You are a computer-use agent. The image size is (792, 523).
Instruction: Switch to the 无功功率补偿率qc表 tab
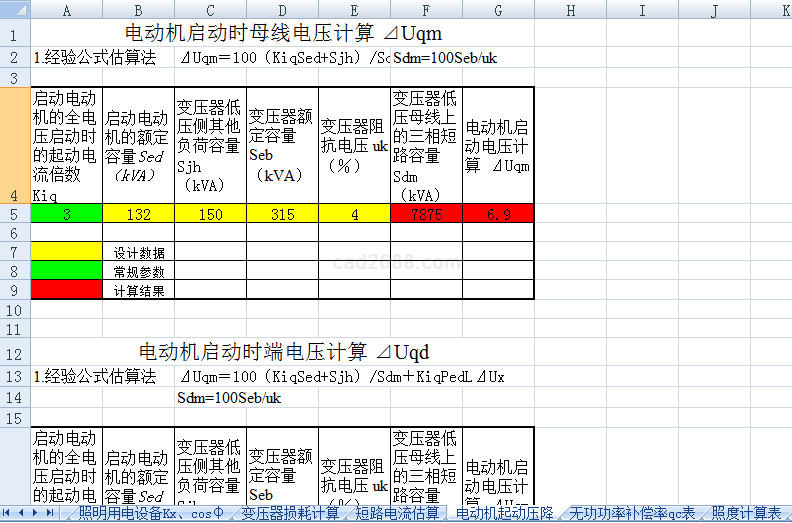pyautogui.click(x=631, y=513)
